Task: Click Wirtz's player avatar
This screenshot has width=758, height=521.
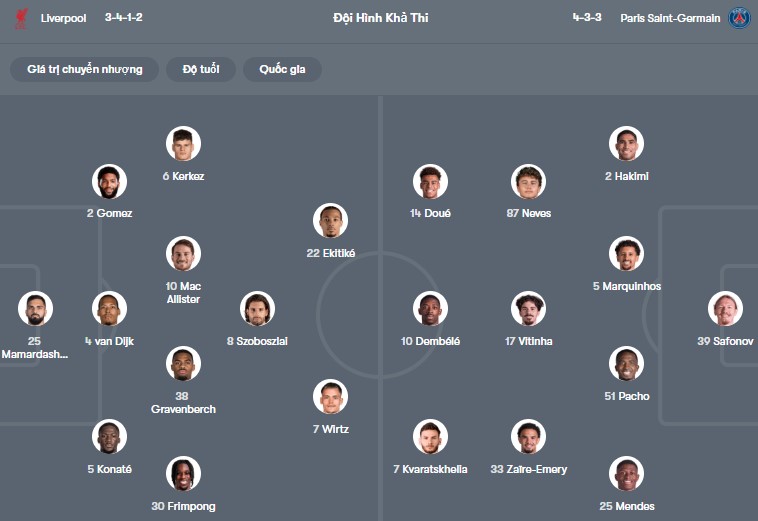Action: point(330,397)
